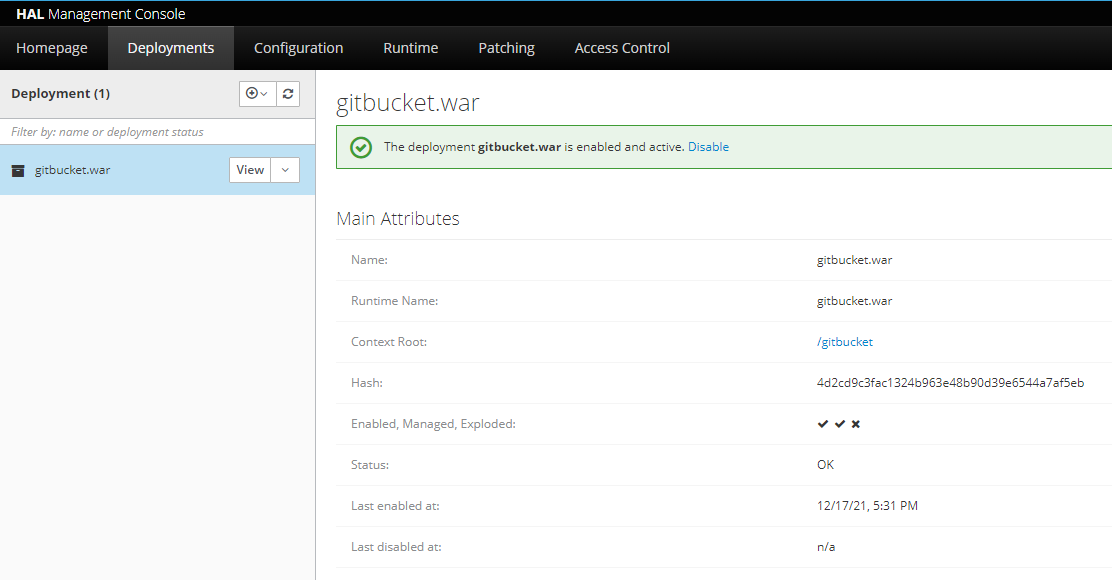The height and width of the screenshot is (580, 1112).
Task: Open the add deployment dropdown button
Action: 257,94
